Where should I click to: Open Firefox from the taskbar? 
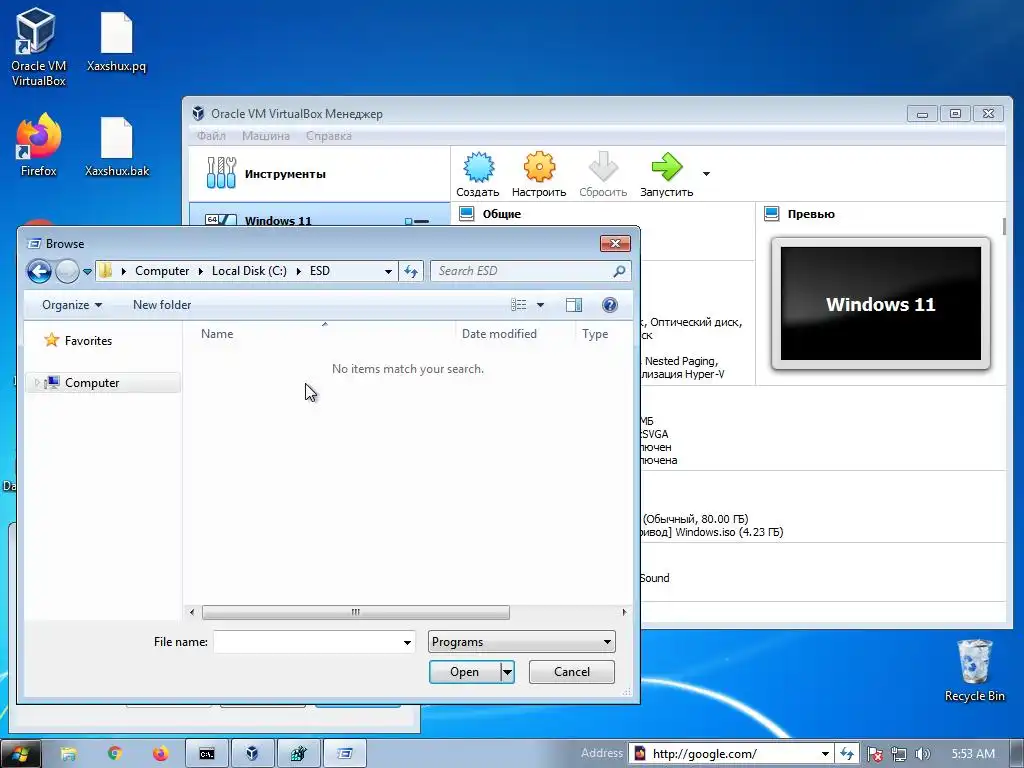point(161,754)
